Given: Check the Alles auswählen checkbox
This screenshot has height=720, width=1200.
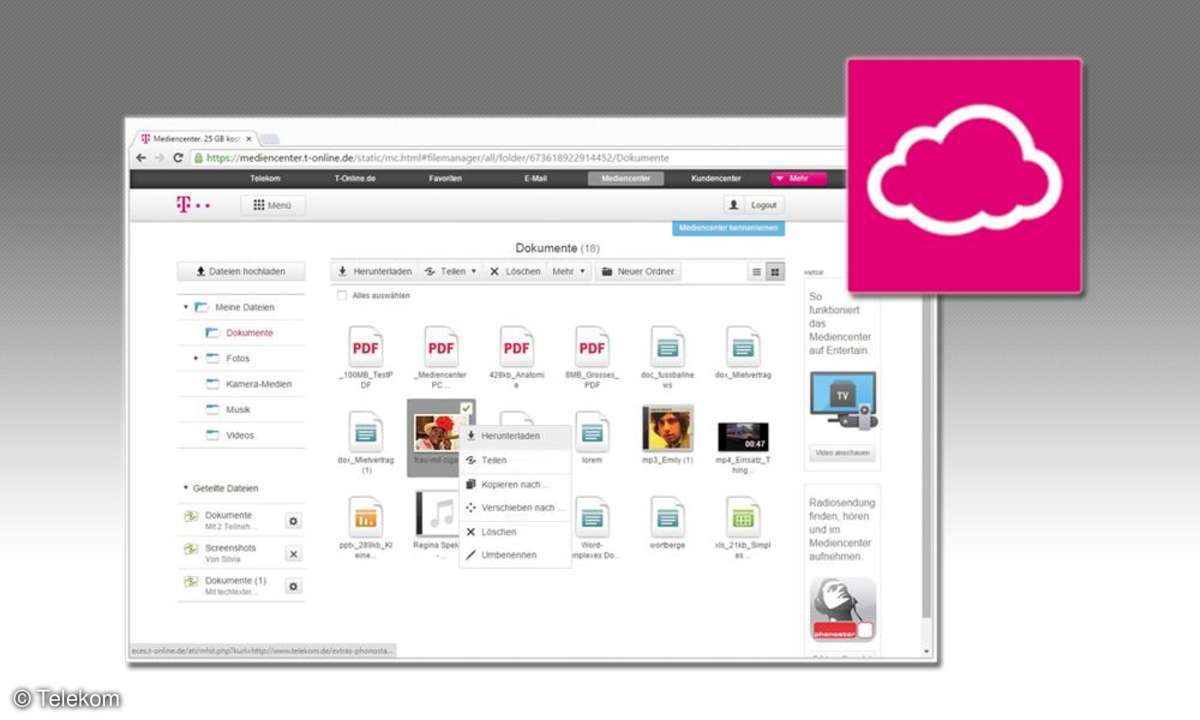Looking at the screenshot, I should 342,296.
